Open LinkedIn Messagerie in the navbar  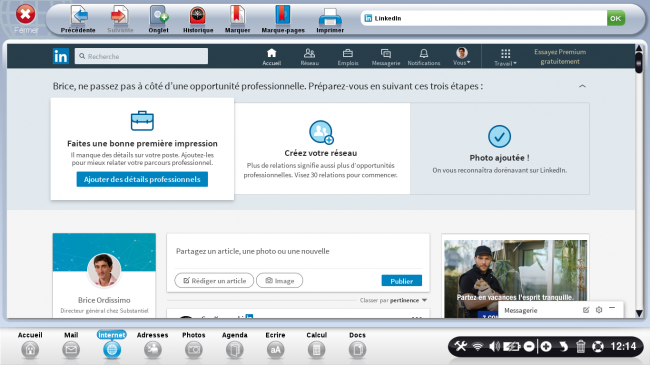tap(386, 57)
